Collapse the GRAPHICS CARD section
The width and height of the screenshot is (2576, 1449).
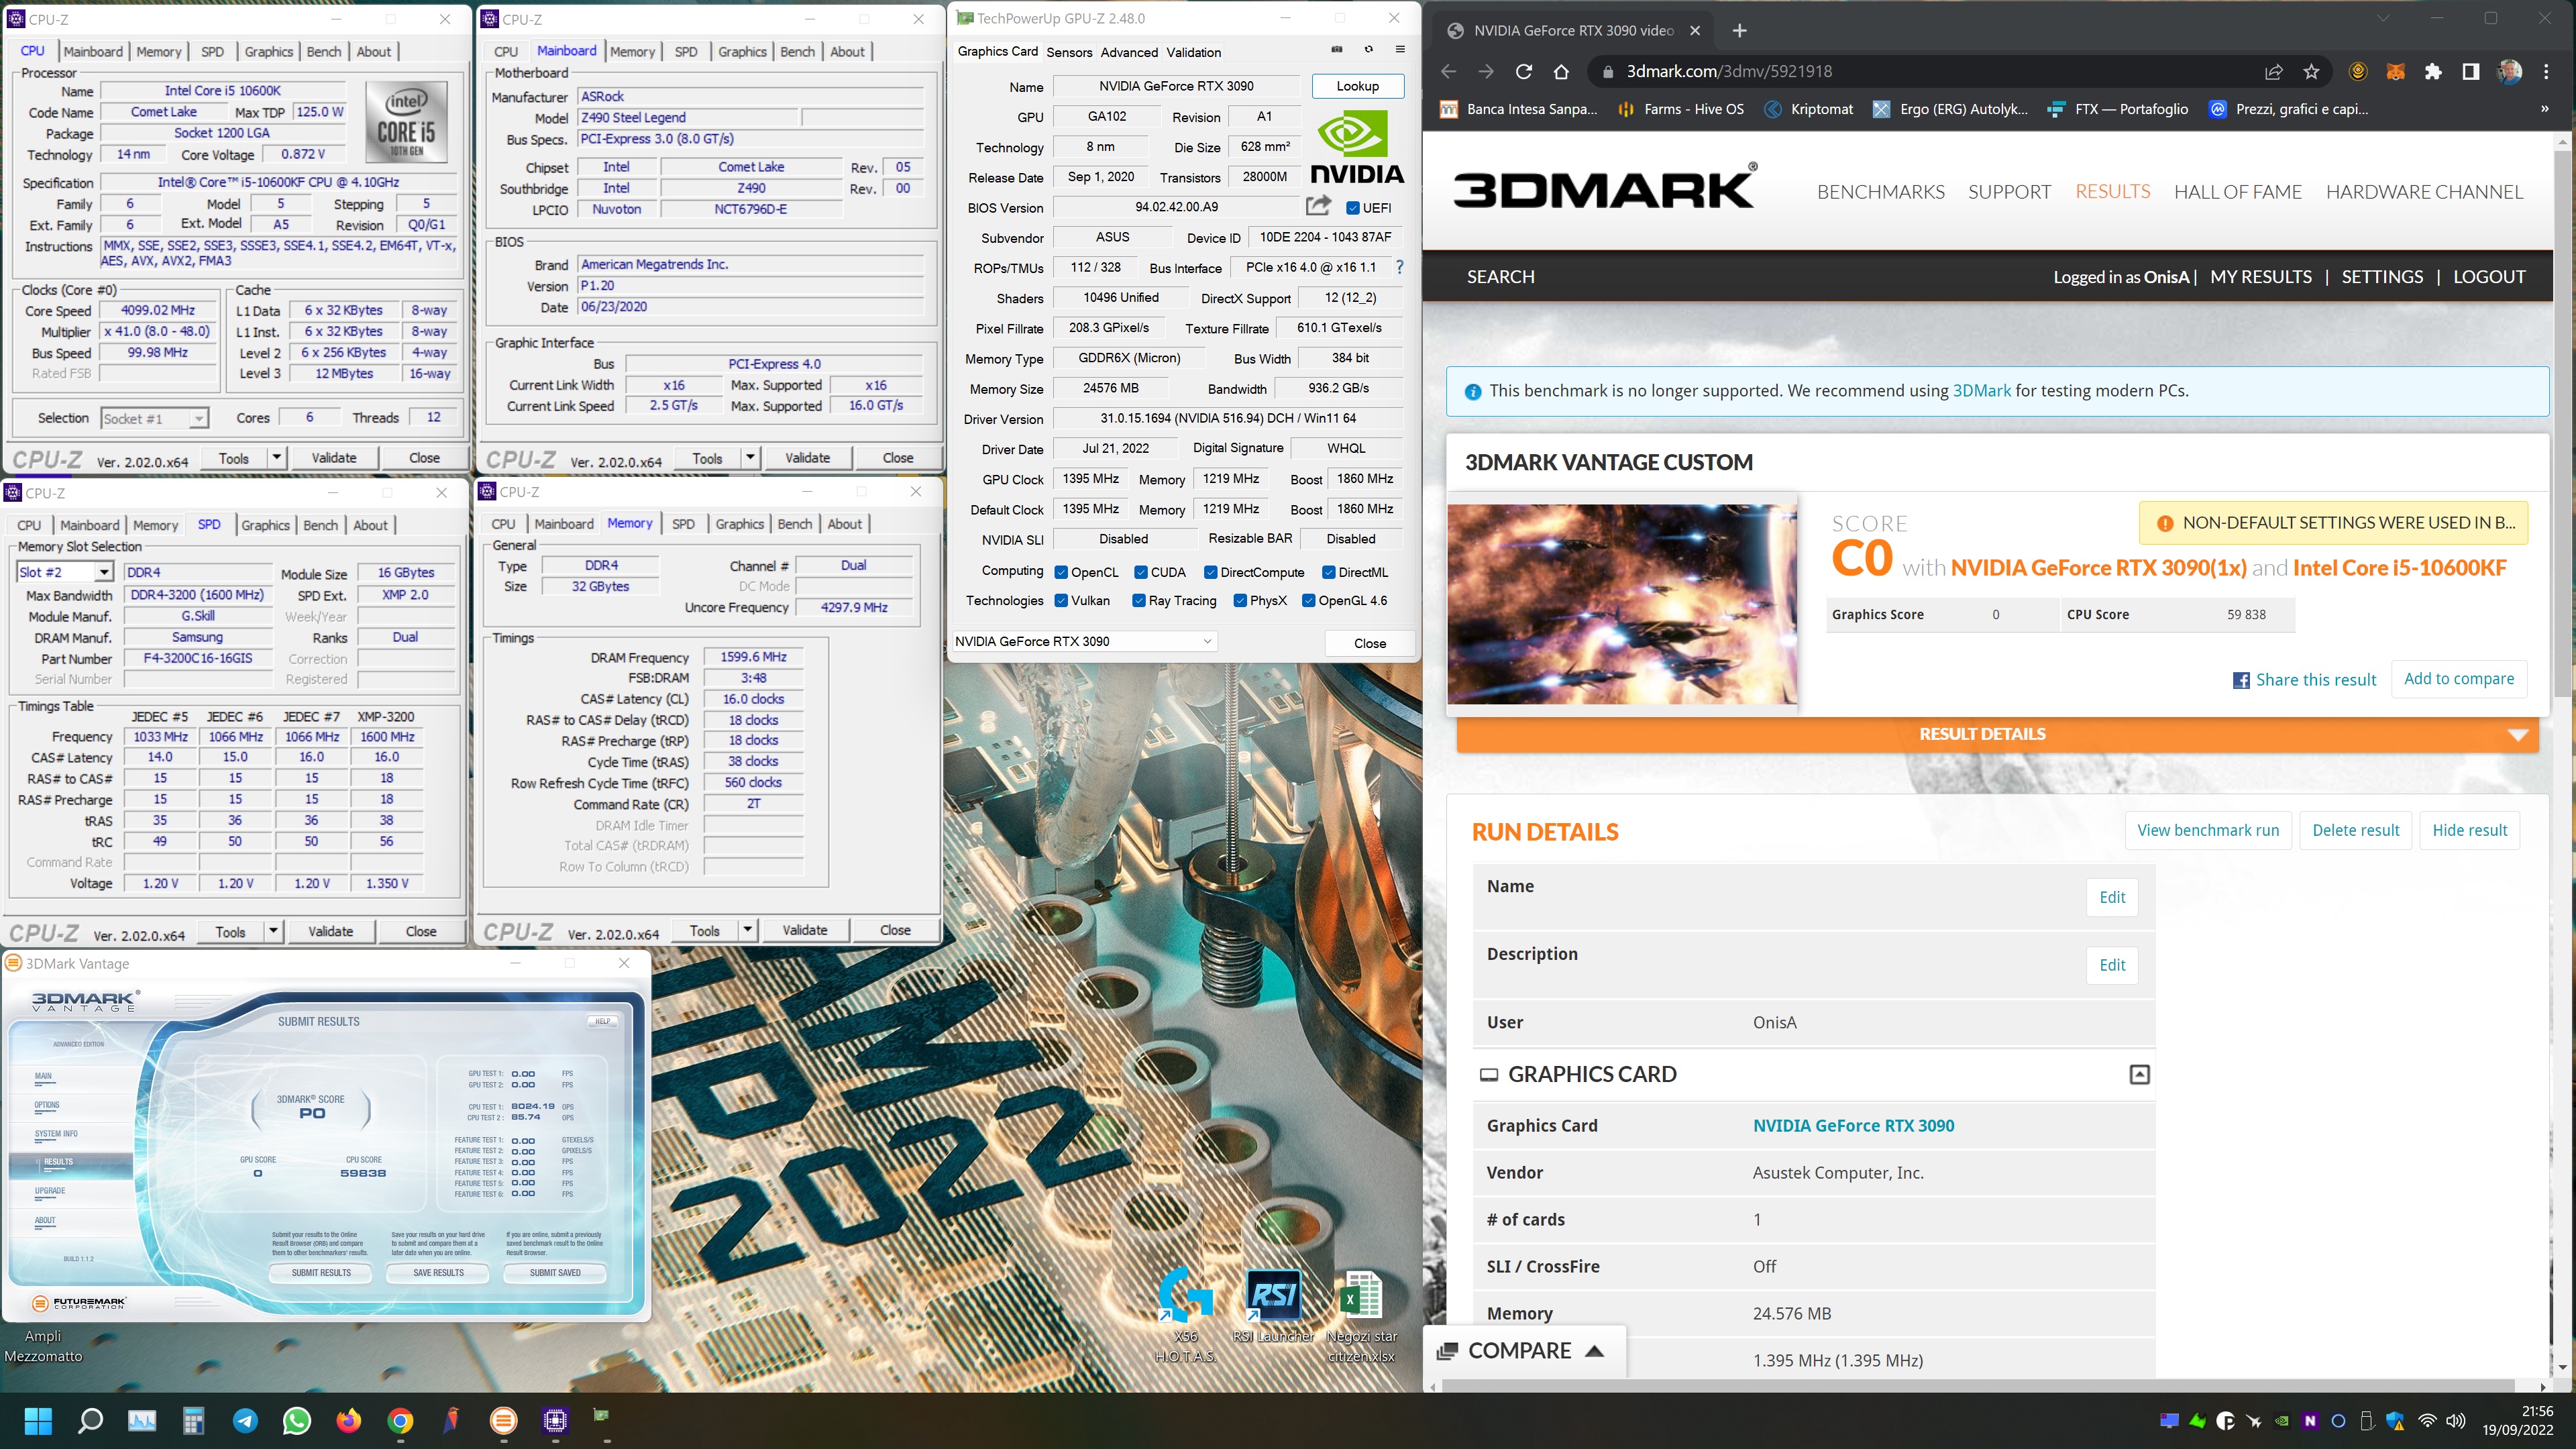click(x=2139, y=1074)
